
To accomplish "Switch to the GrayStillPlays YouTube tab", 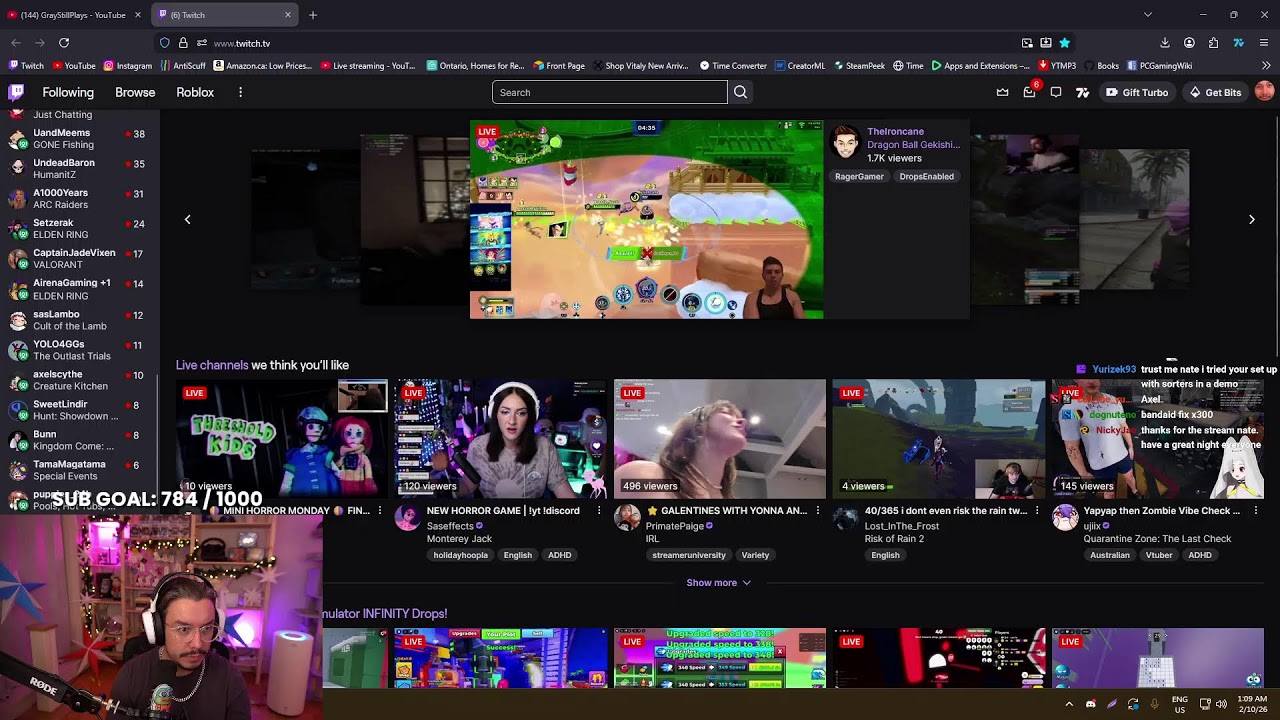I will (x=75, y=15).
